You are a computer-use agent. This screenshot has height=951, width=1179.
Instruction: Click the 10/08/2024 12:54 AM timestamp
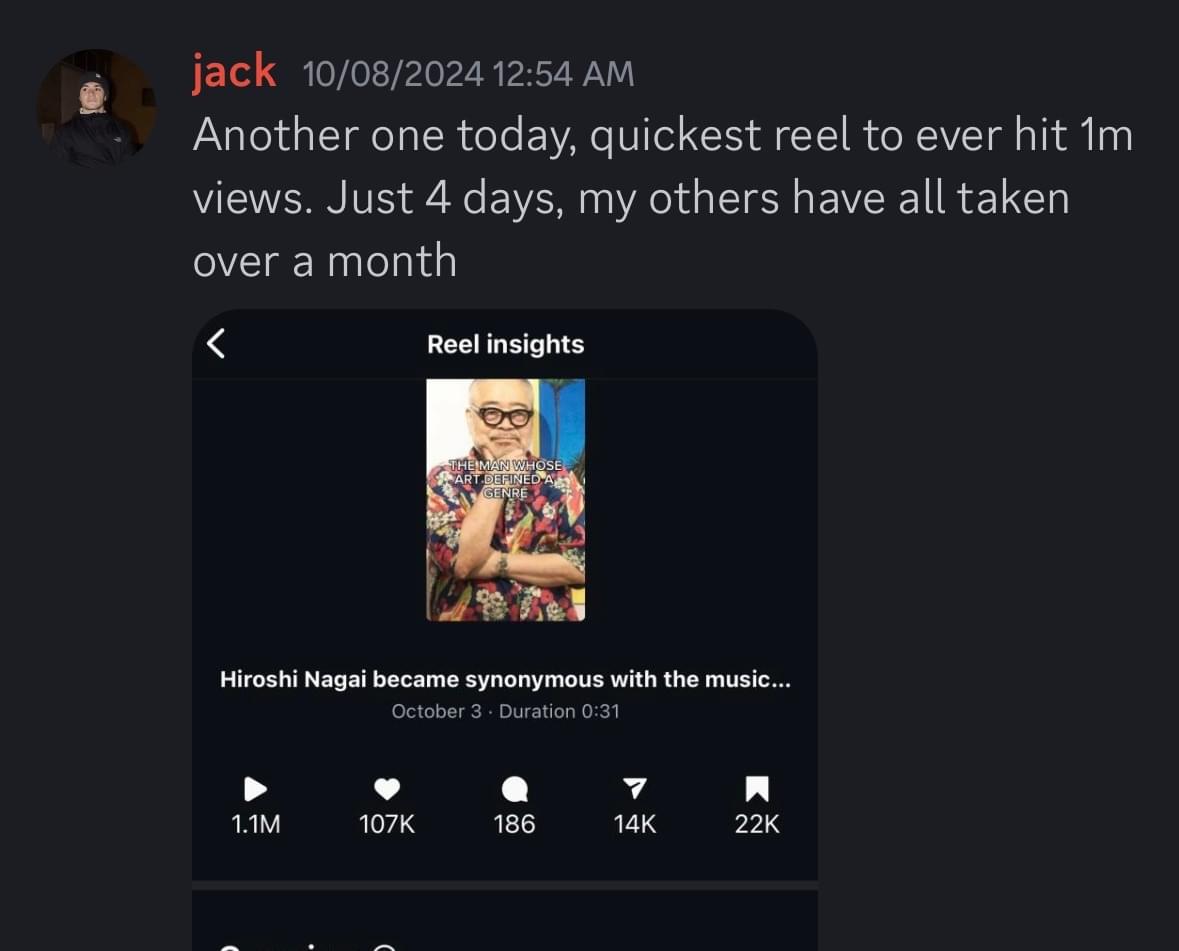(x=468, y=74)
